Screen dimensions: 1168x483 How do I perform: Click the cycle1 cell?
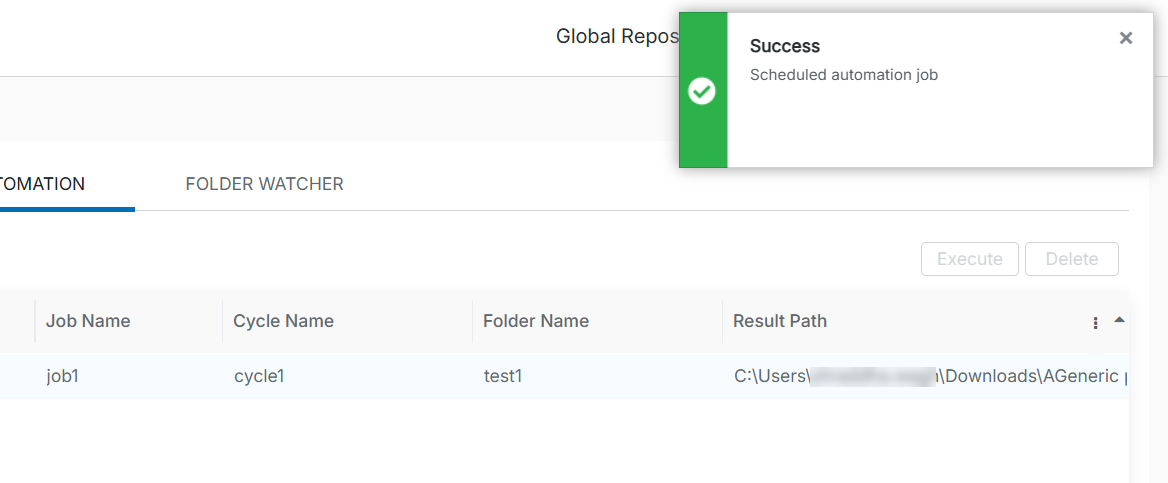(259, 376)
